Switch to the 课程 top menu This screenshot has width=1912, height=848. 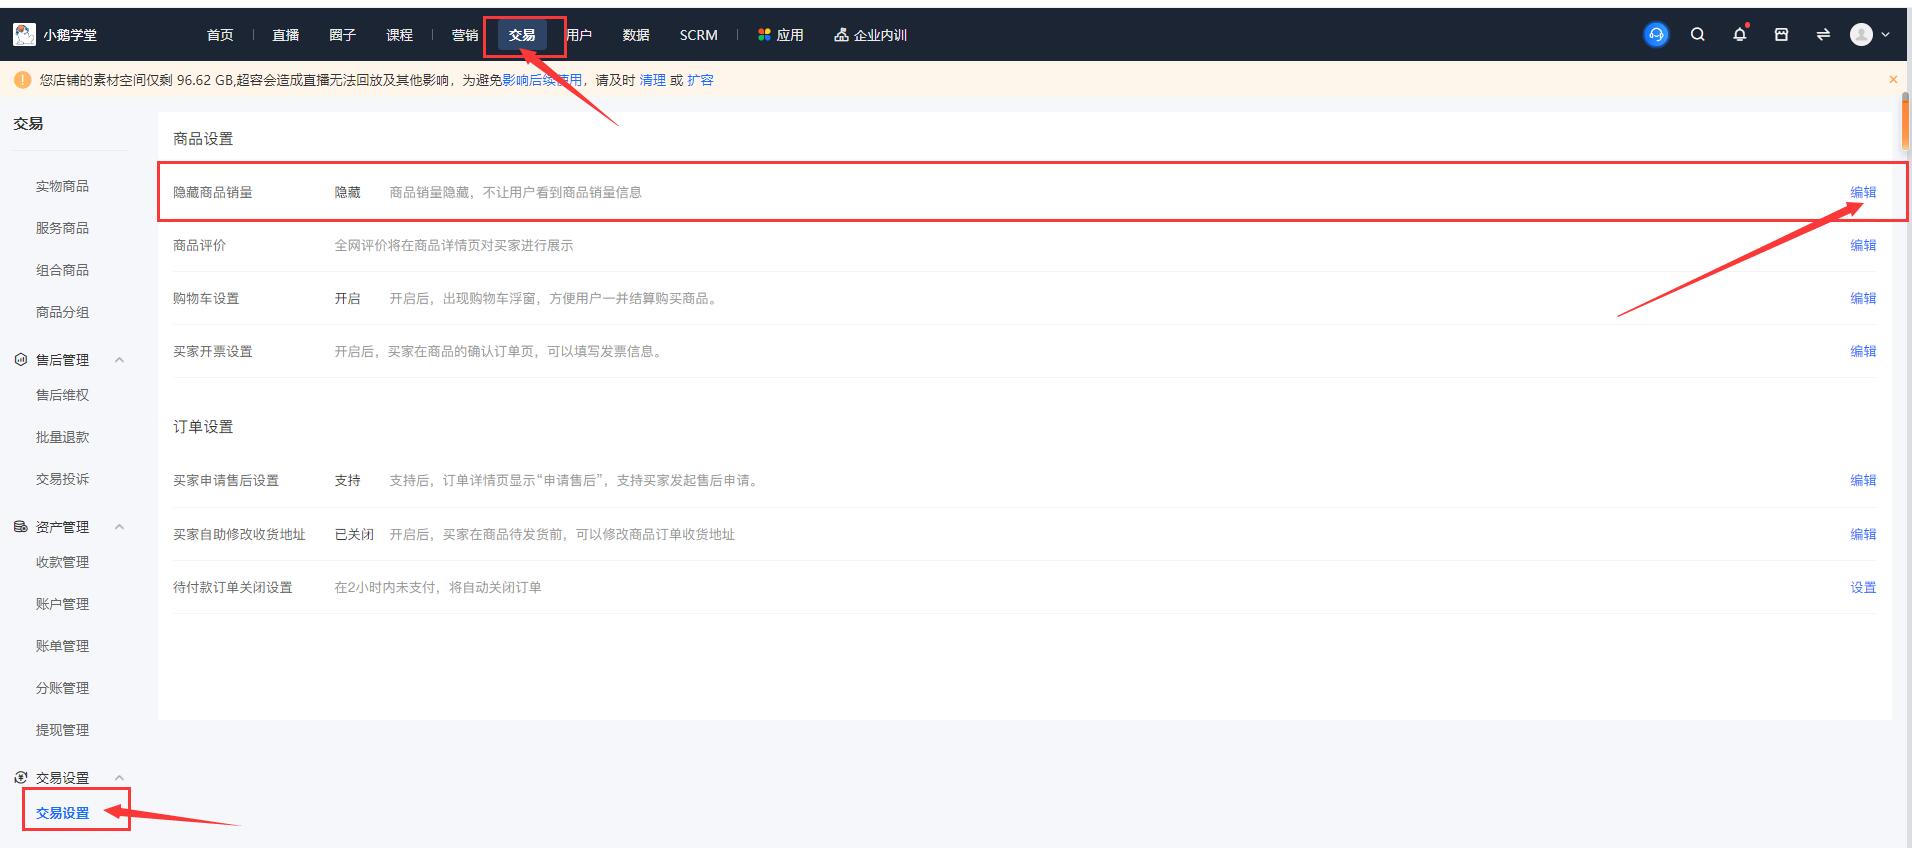(399, 35)
